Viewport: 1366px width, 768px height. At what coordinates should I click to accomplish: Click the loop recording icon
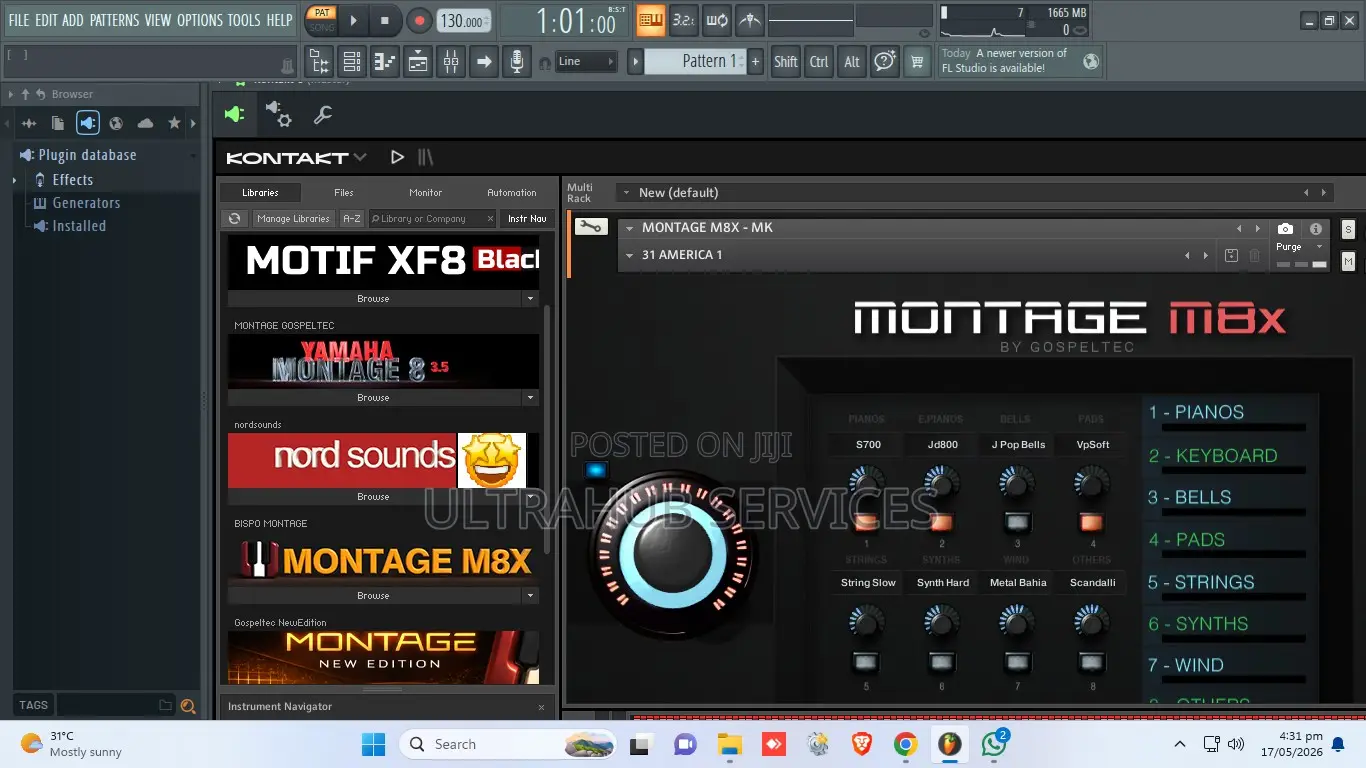tap(717, 20)
